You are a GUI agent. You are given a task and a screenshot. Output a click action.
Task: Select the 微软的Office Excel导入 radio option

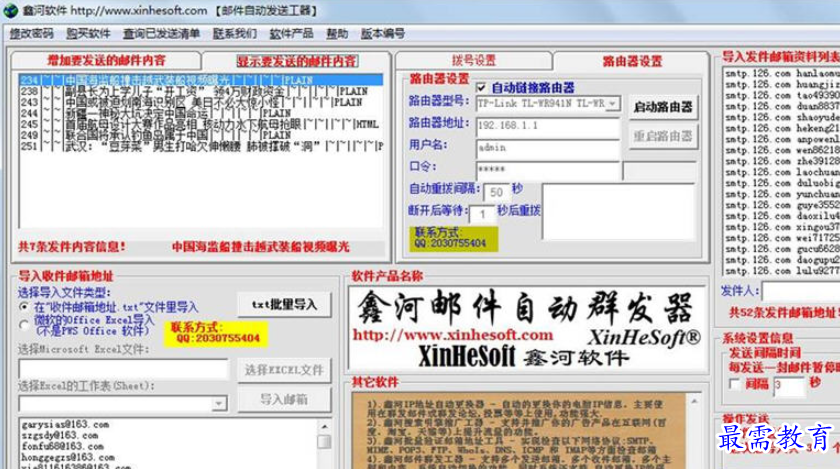24,325
